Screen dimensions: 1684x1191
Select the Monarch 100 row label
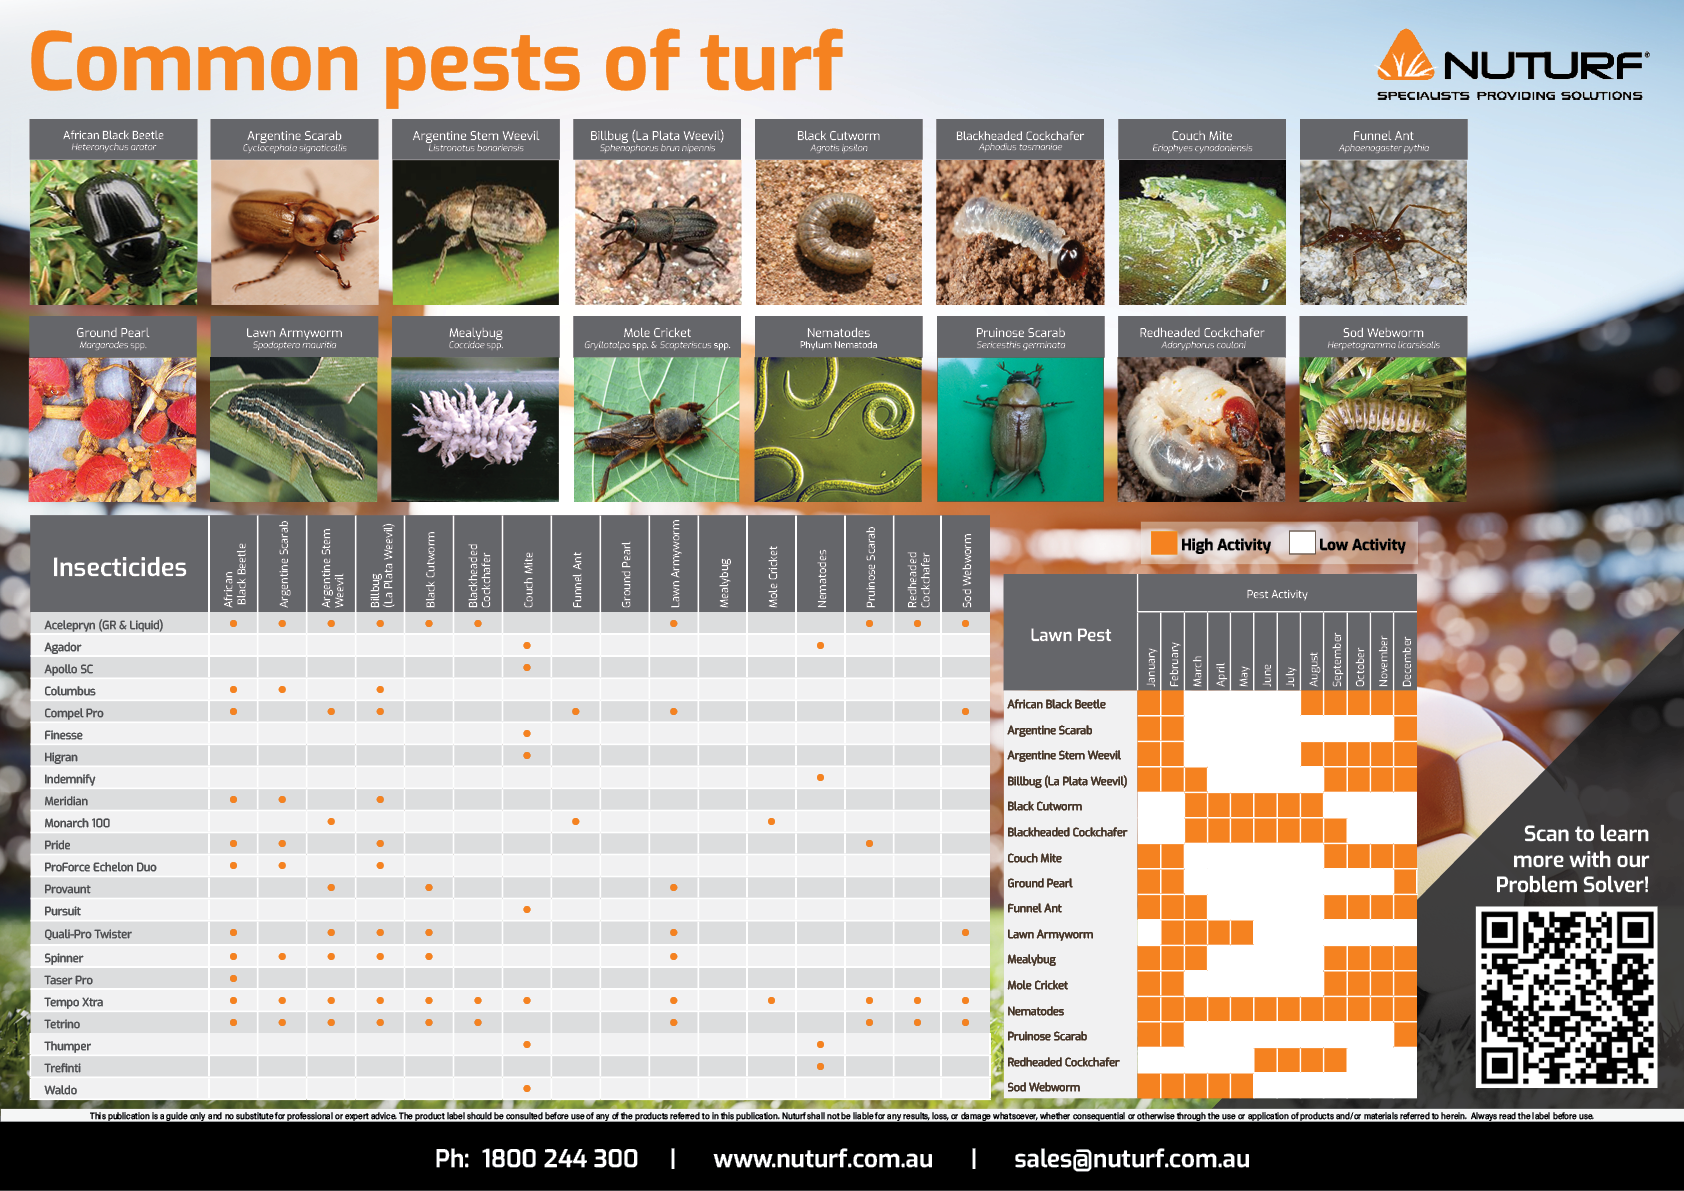tap(77, 823)
